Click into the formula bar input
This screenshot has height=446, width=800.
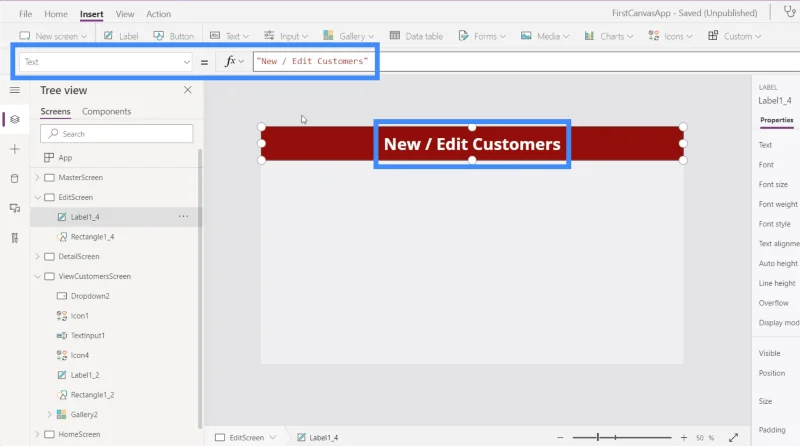tap(526, 61)
